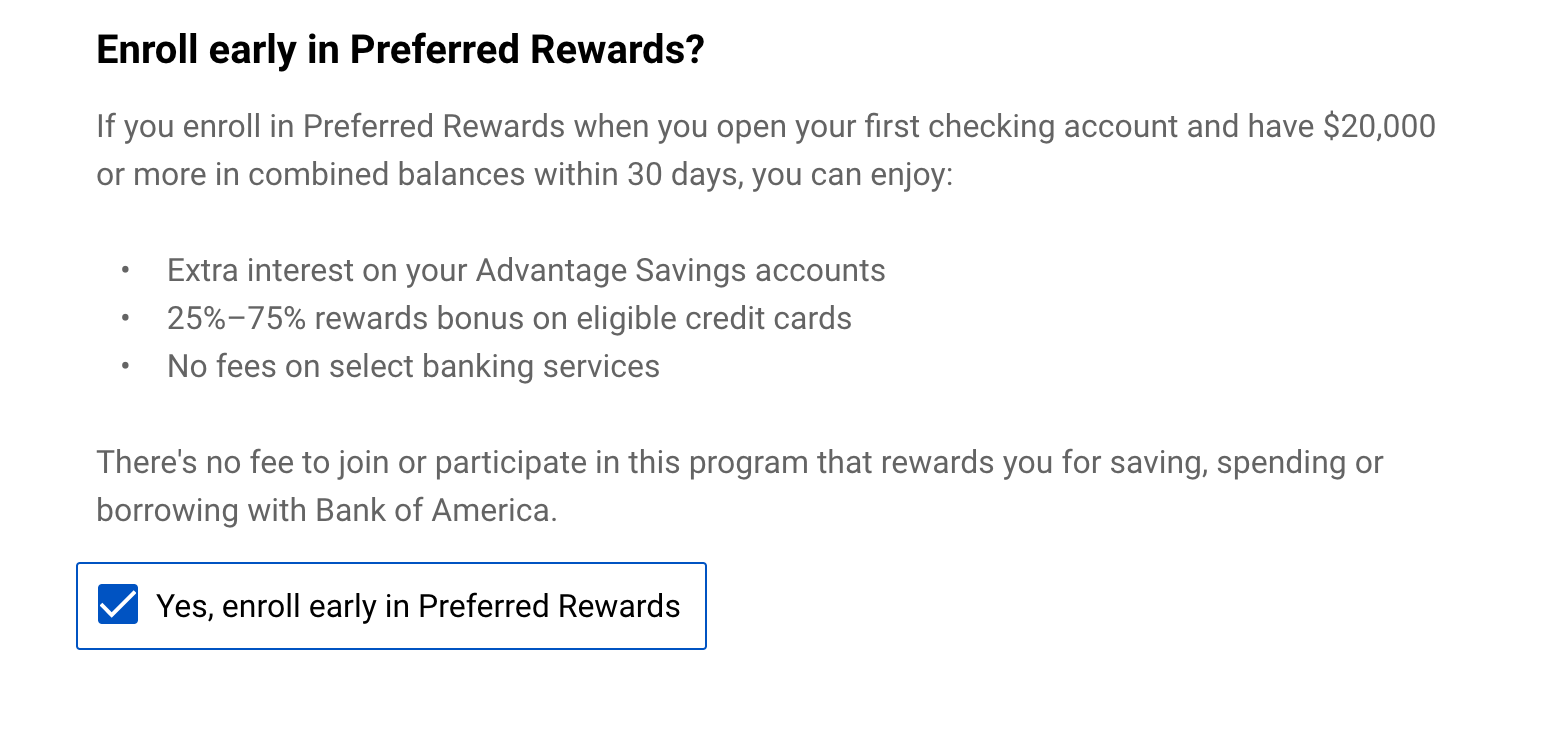The height and width of the screenshot is (754, 1544).
Task: Click the "30 days" text
Action: tap(684, 174)
